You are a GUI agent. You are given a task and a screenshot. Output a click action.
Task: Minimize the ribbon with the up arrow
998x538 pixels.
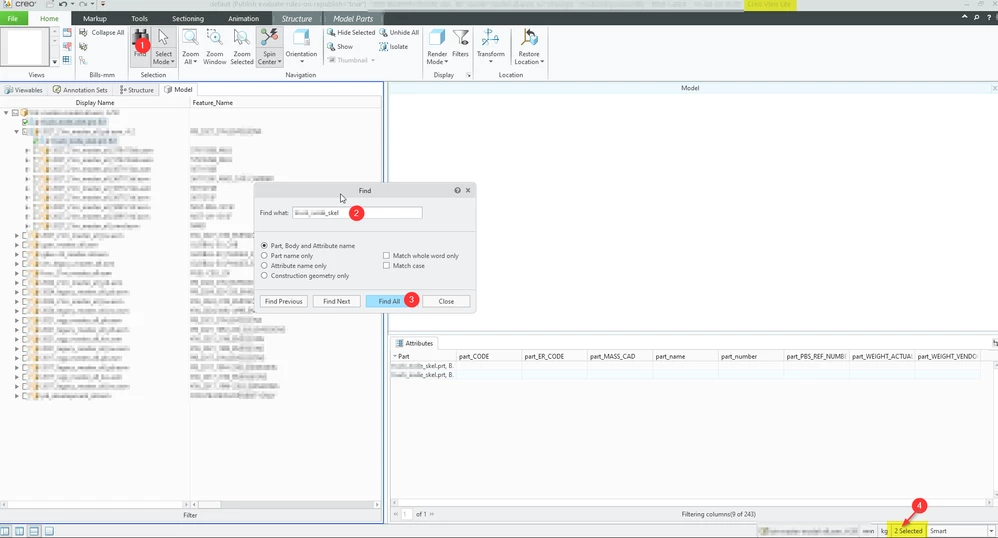tap(964, 18)
